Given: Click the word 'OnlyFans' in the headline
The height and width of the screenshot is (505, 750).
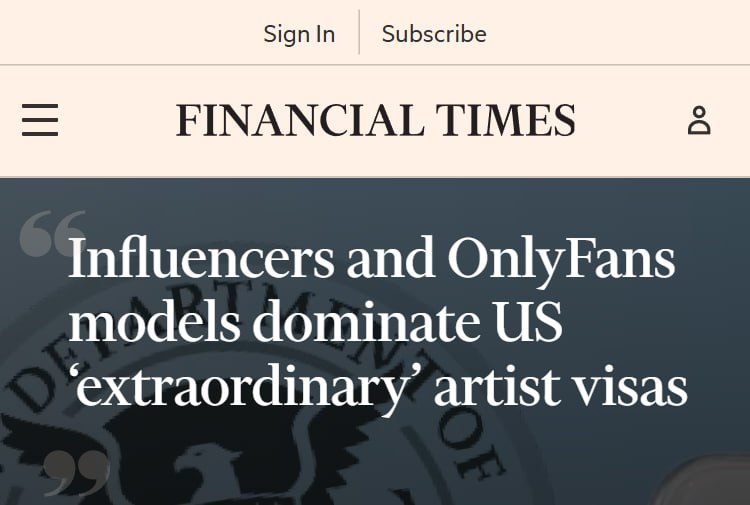Looking at the screenshot, I should point(561,260).
